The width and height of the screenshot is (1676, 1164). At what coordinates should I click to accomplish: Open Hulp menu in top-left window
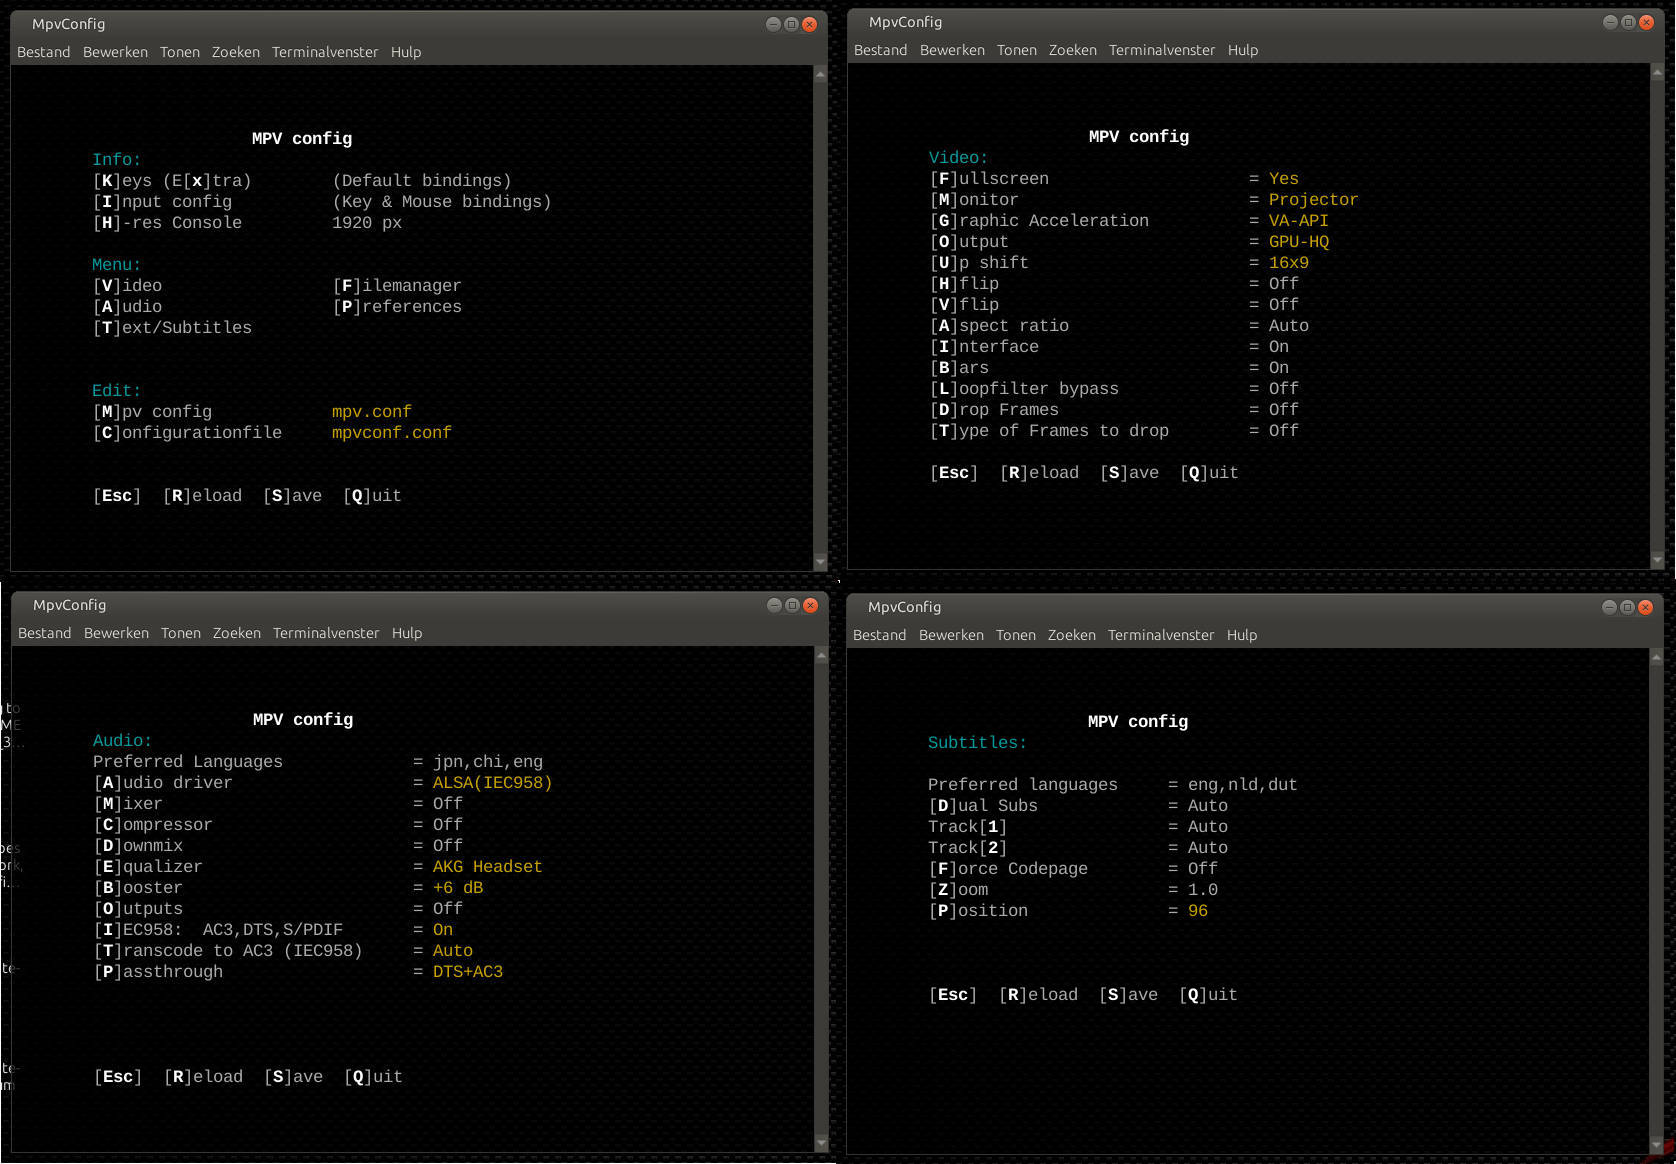tap(405, 52)
